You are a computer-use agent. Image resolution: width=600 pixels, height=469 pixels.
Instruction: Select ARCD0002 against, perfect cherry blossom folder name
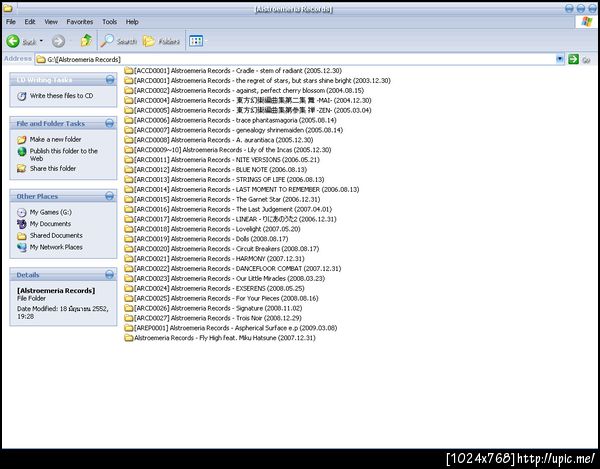(249, 91)
